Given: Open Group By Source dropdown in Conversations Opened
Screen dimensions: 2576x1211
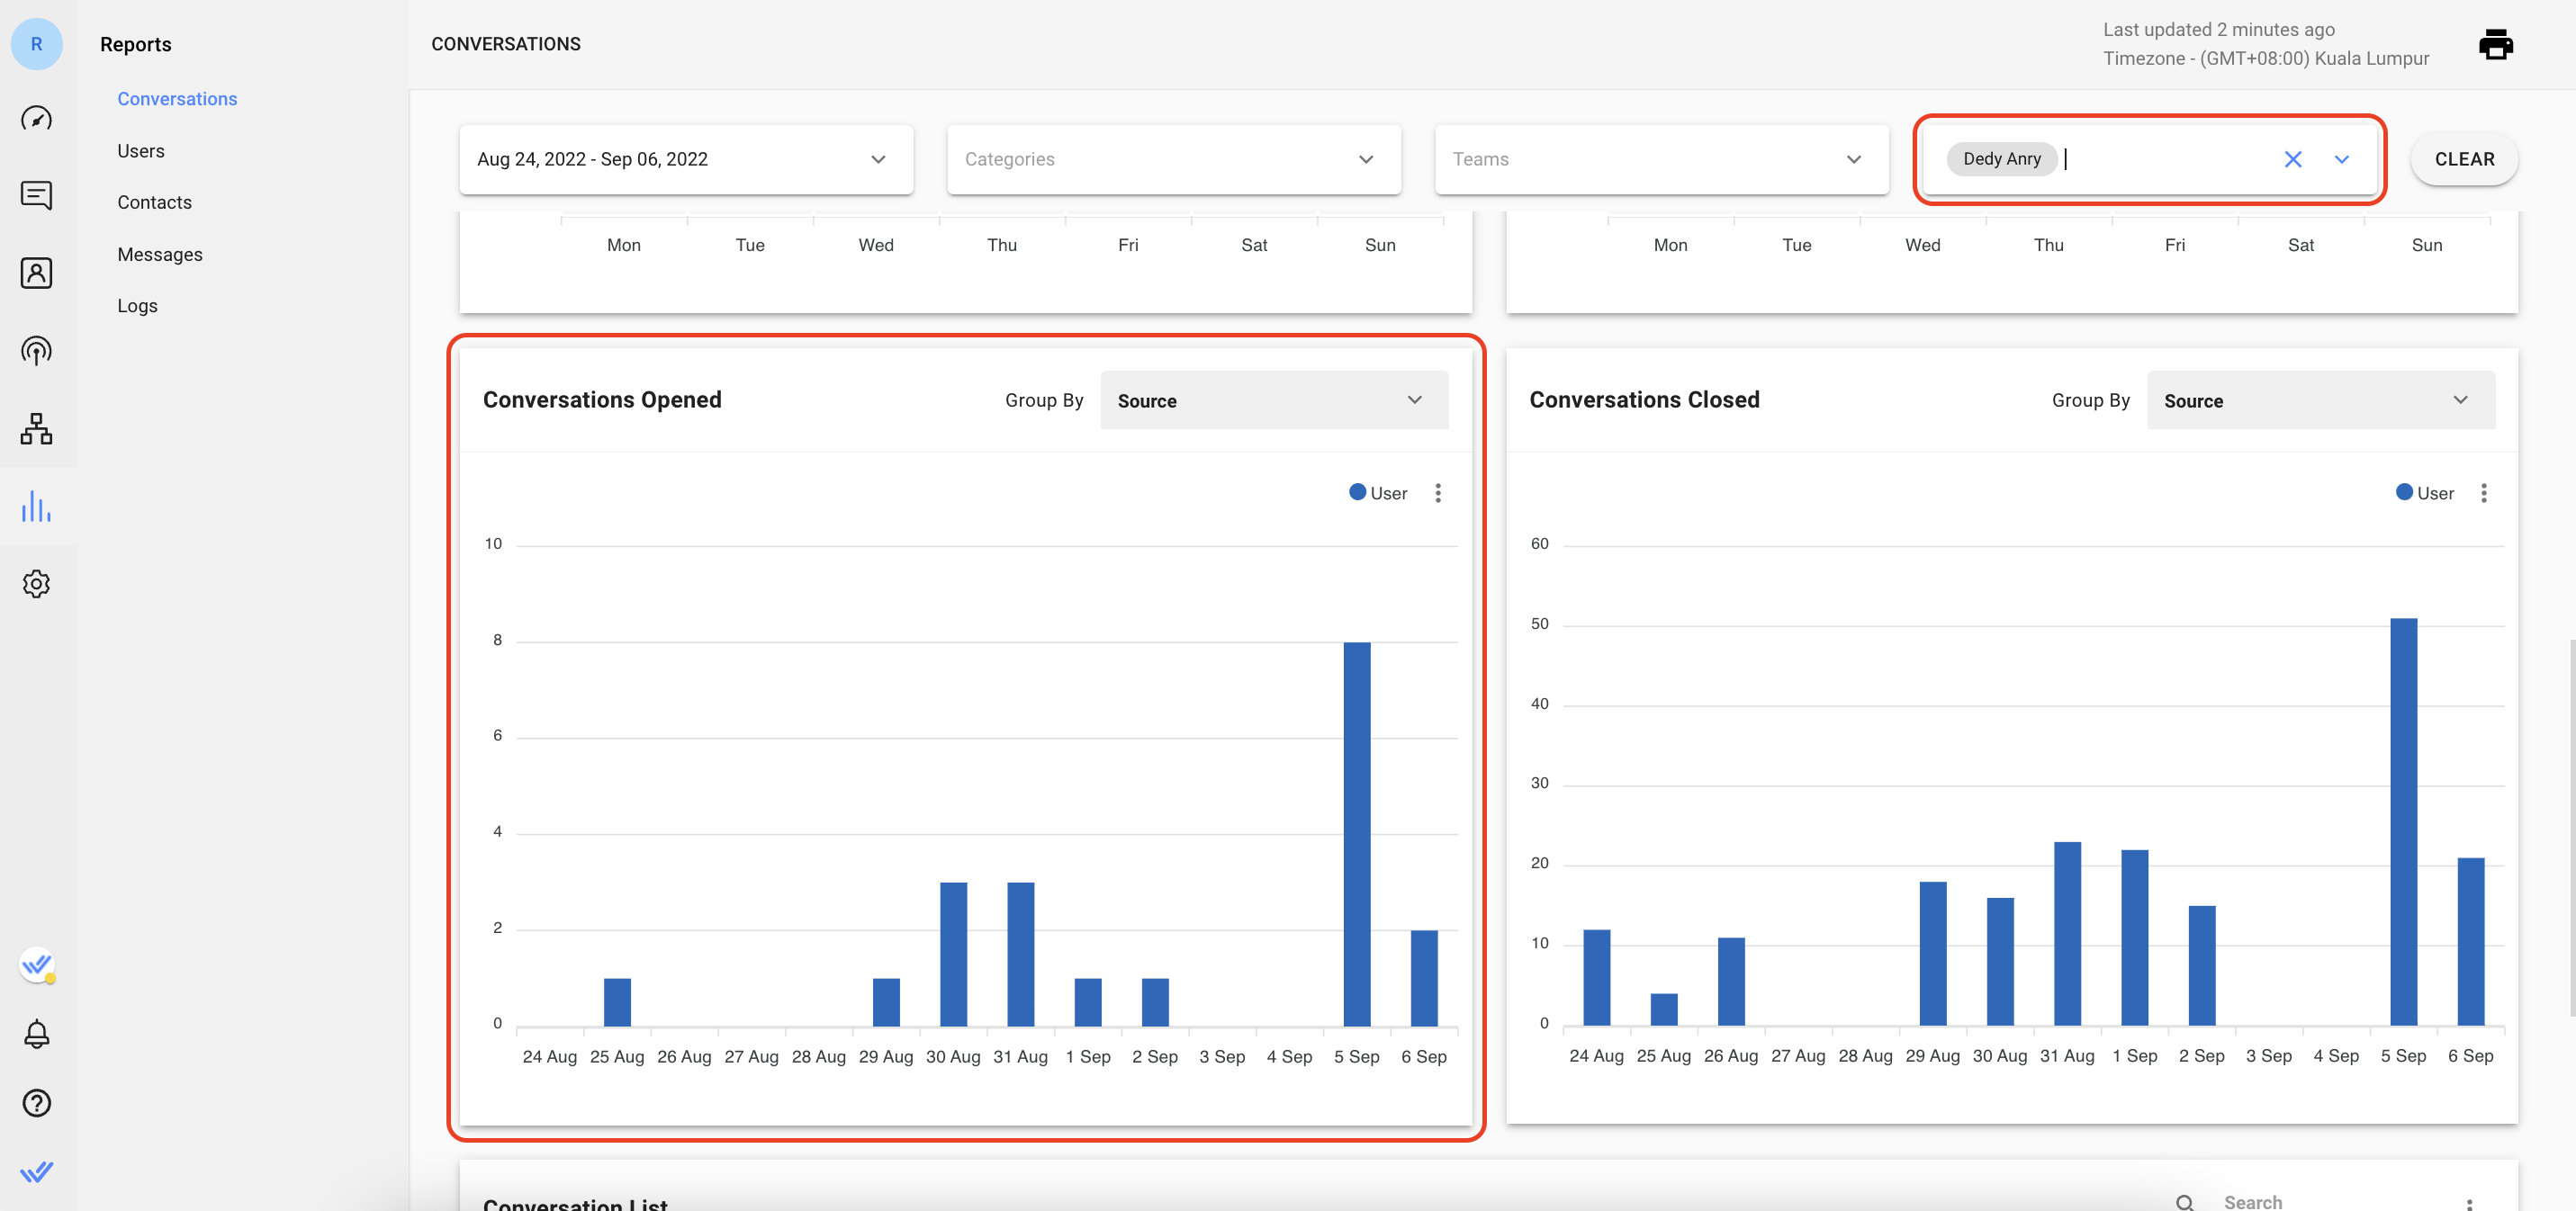Looking at the screenshot, I should point(1274,399).
